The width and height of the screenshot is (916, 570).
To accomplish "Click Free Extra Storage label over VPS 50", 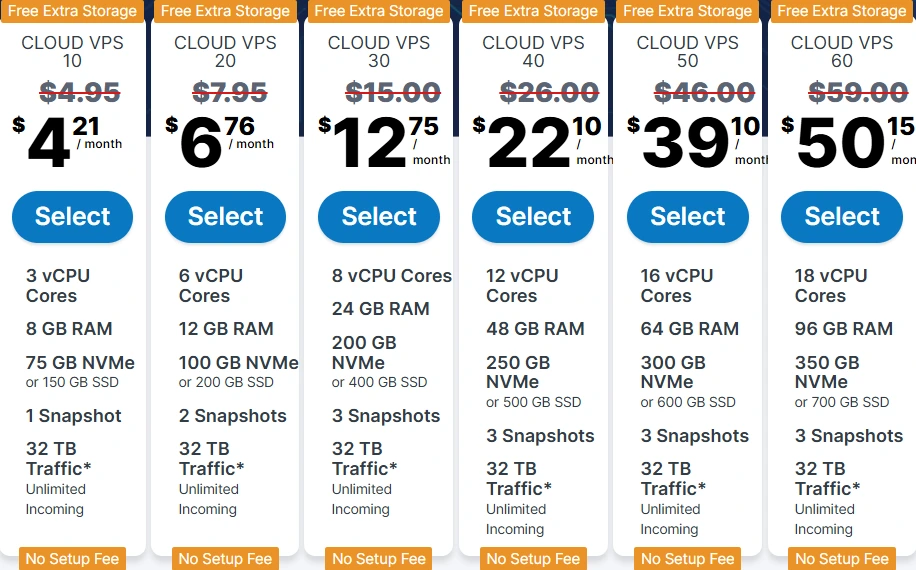I will [687, 11].
